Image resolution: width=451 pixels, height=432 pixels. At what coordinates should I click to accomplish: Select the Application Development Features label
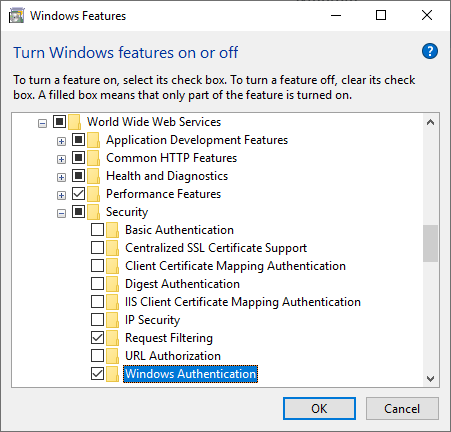[x=197, y=140]
